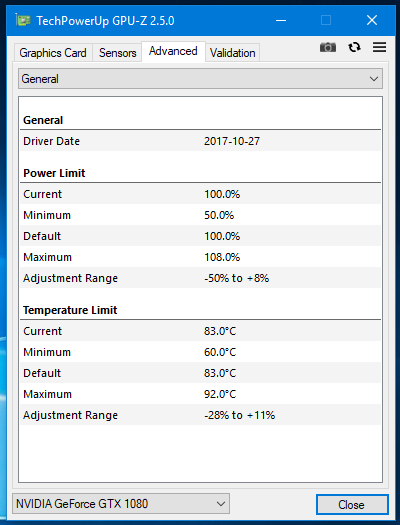400x525 pixels.
Task: Click the arrow on the GPU selection combo box
Action: (221, 504)
